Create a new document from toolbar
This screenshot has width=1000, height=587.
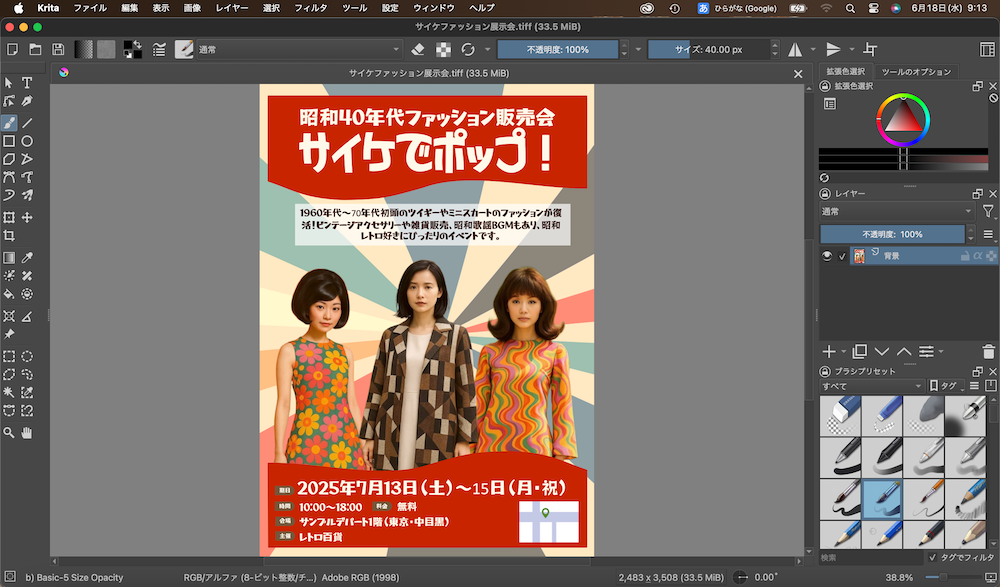[12, 49]
